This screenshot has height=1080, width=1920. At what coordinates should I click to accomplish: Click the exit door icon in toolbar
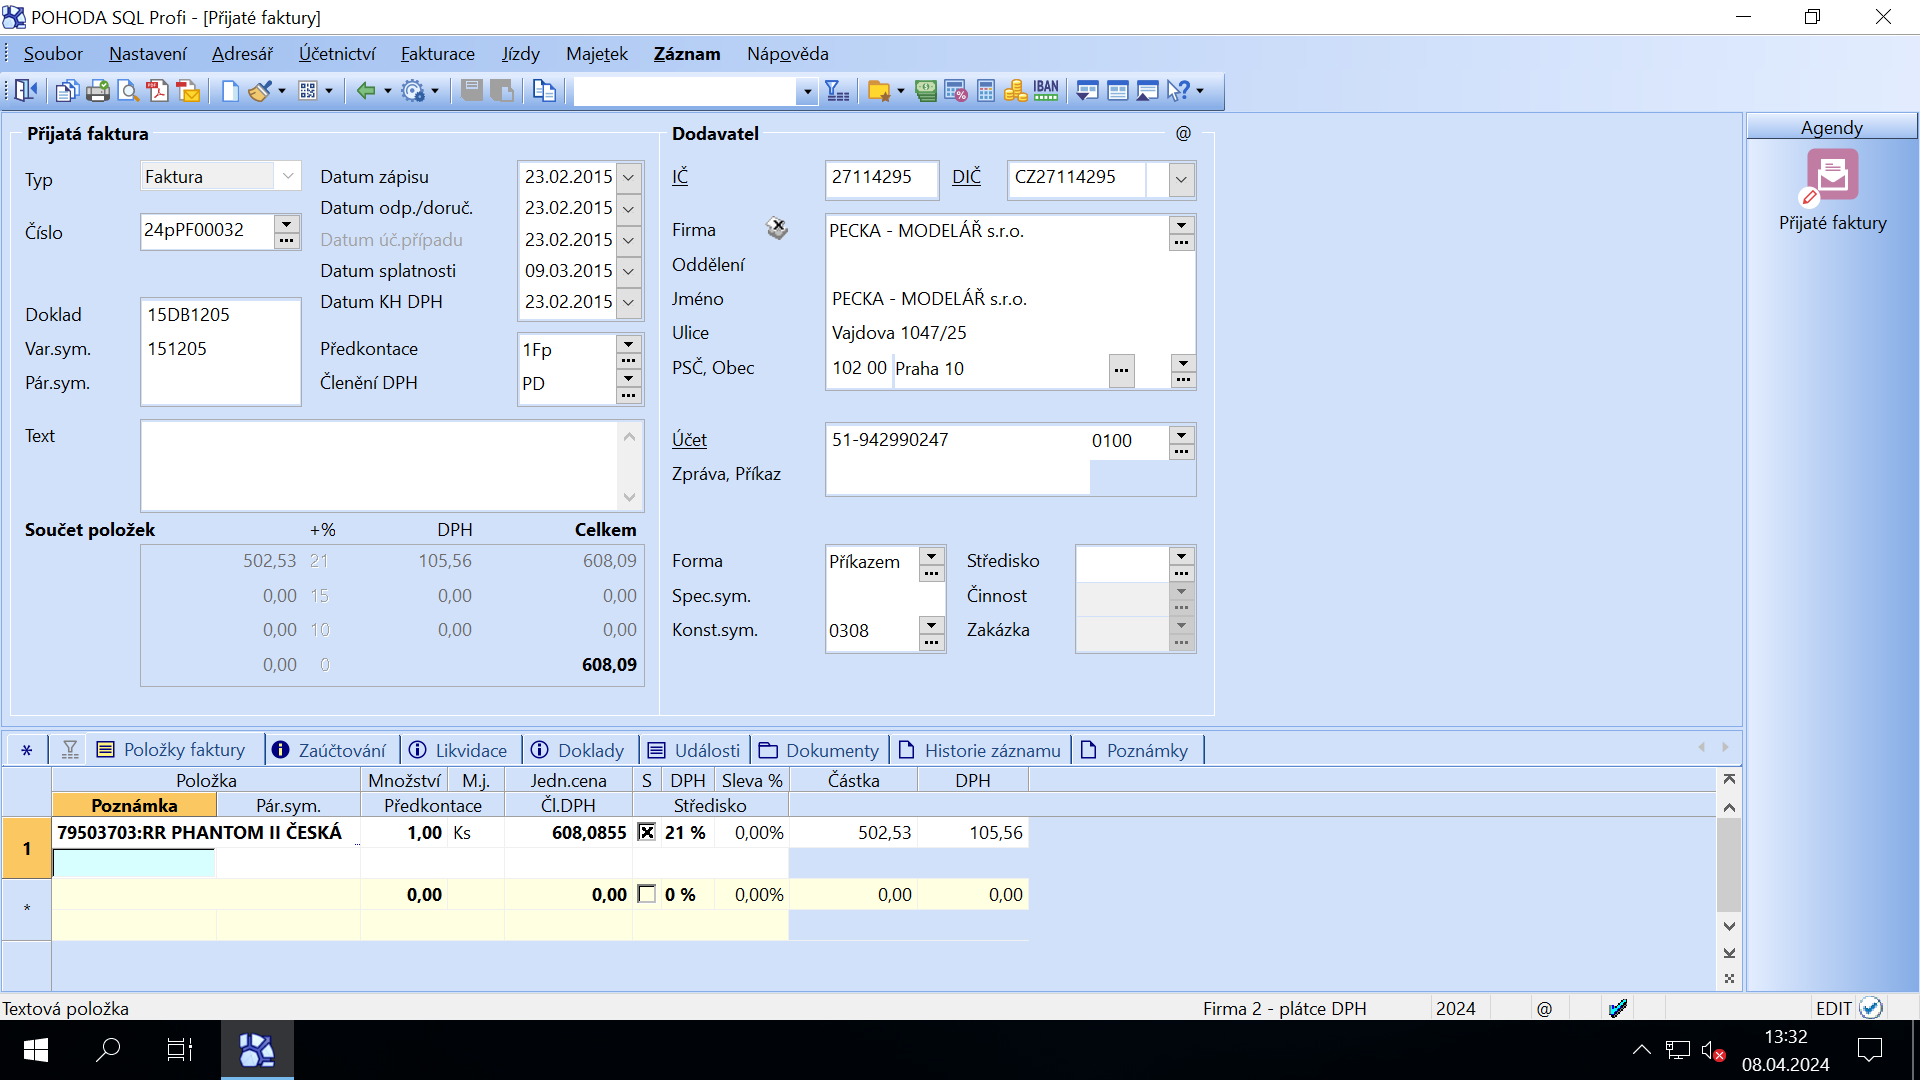pyautogui.click(x=26, y=91)
